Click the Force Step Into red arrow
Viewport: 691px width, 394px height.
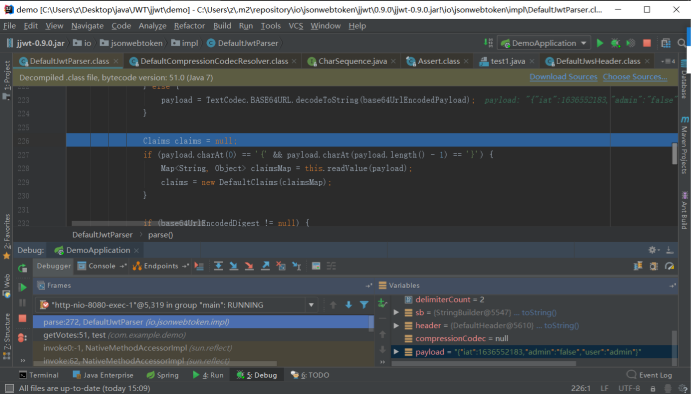[249, 266]
